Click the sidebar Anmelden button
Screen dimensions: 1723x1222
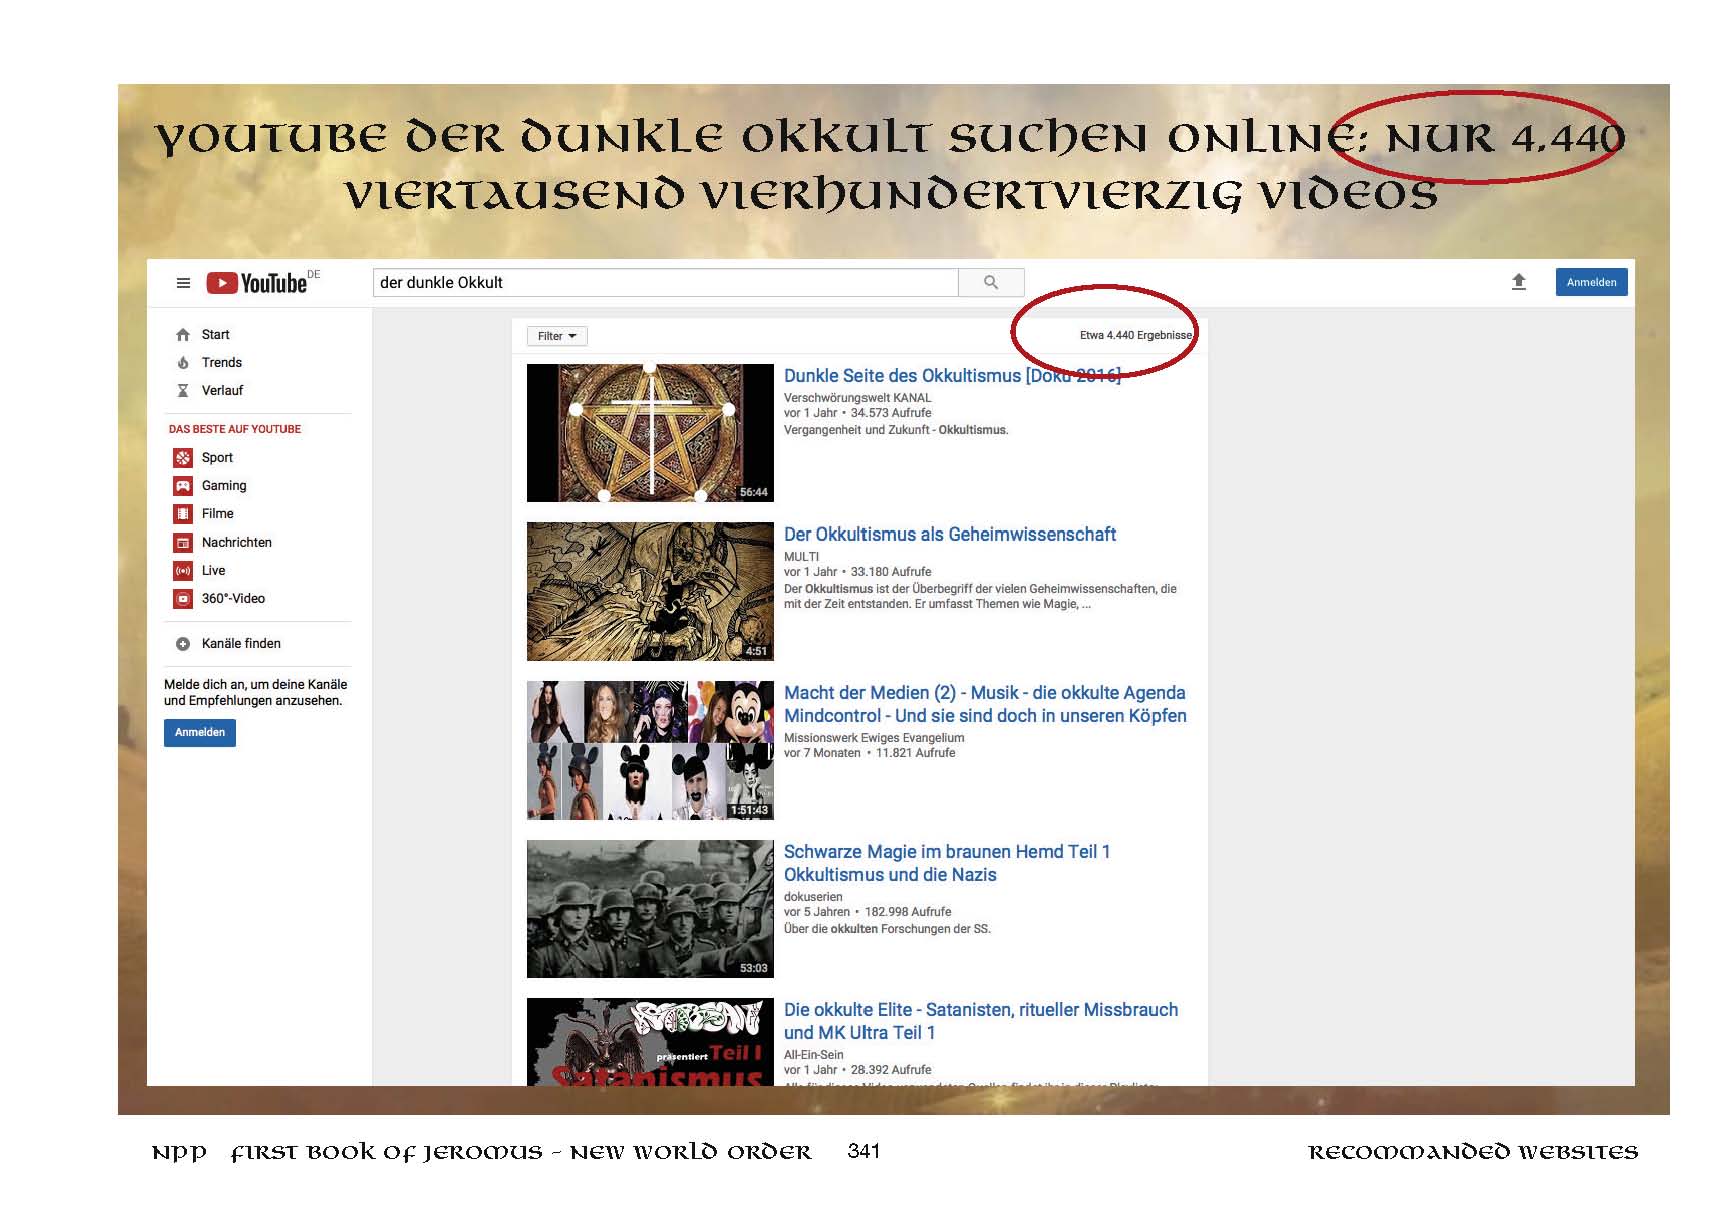pos(200,733)
